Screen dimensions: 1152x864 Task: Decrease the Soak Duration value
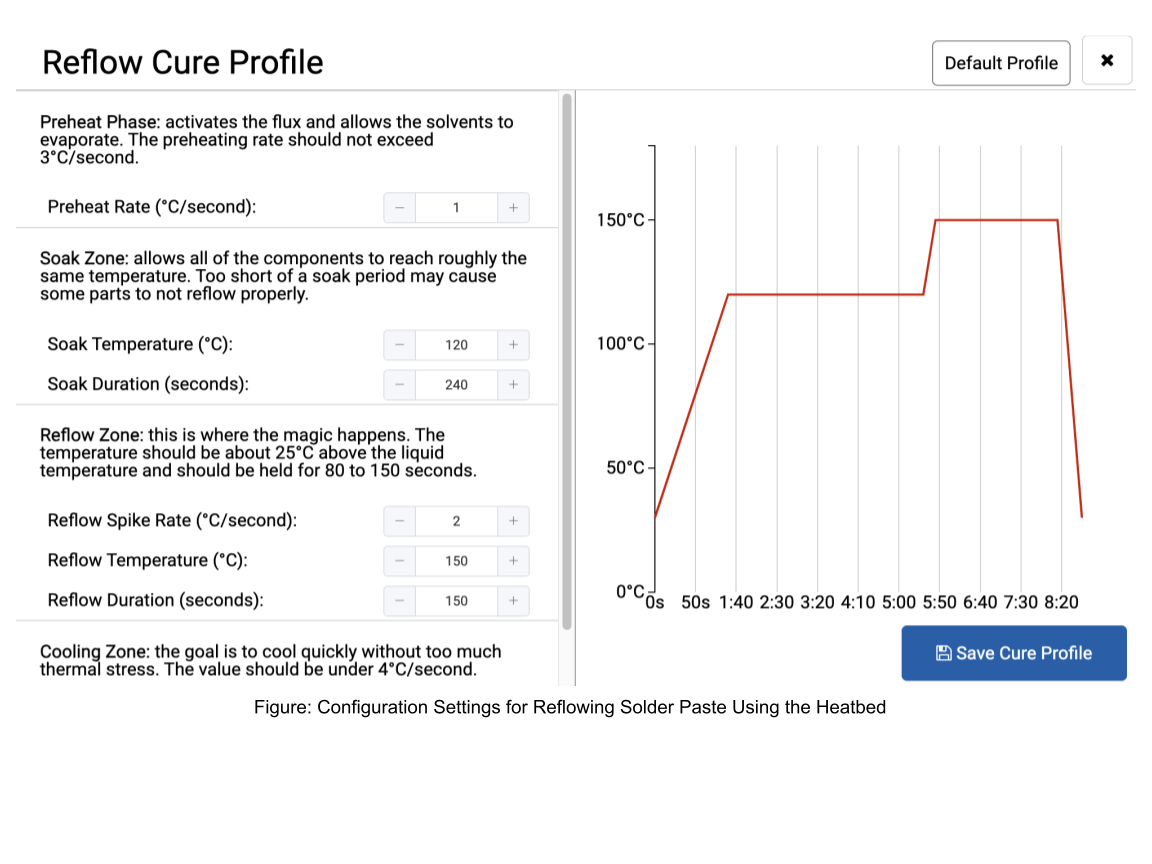point(400,385)
